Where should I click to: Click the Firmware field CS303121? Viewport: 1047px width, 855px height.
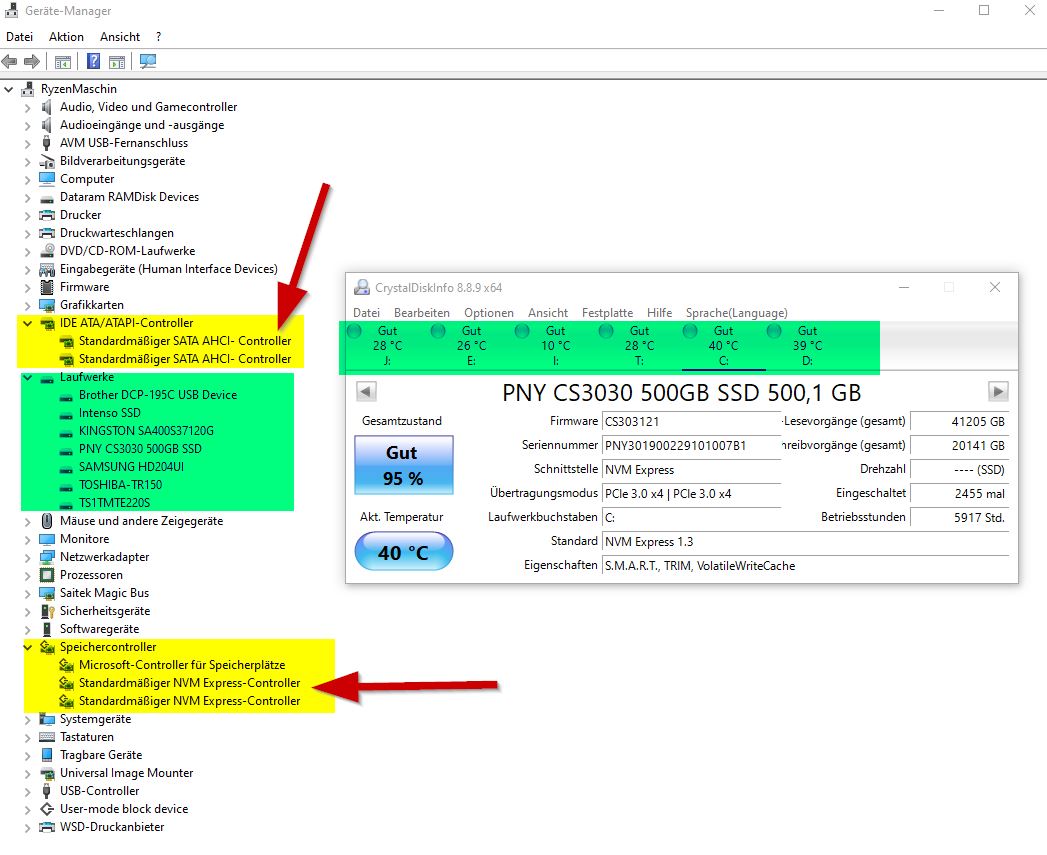coord(691,421)
